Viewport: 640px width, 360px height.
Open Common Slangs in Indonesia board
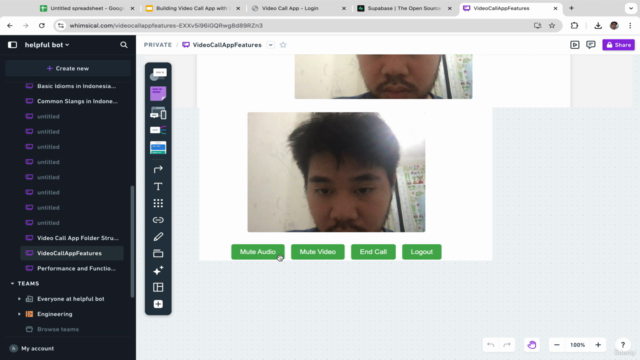(77, 101)
